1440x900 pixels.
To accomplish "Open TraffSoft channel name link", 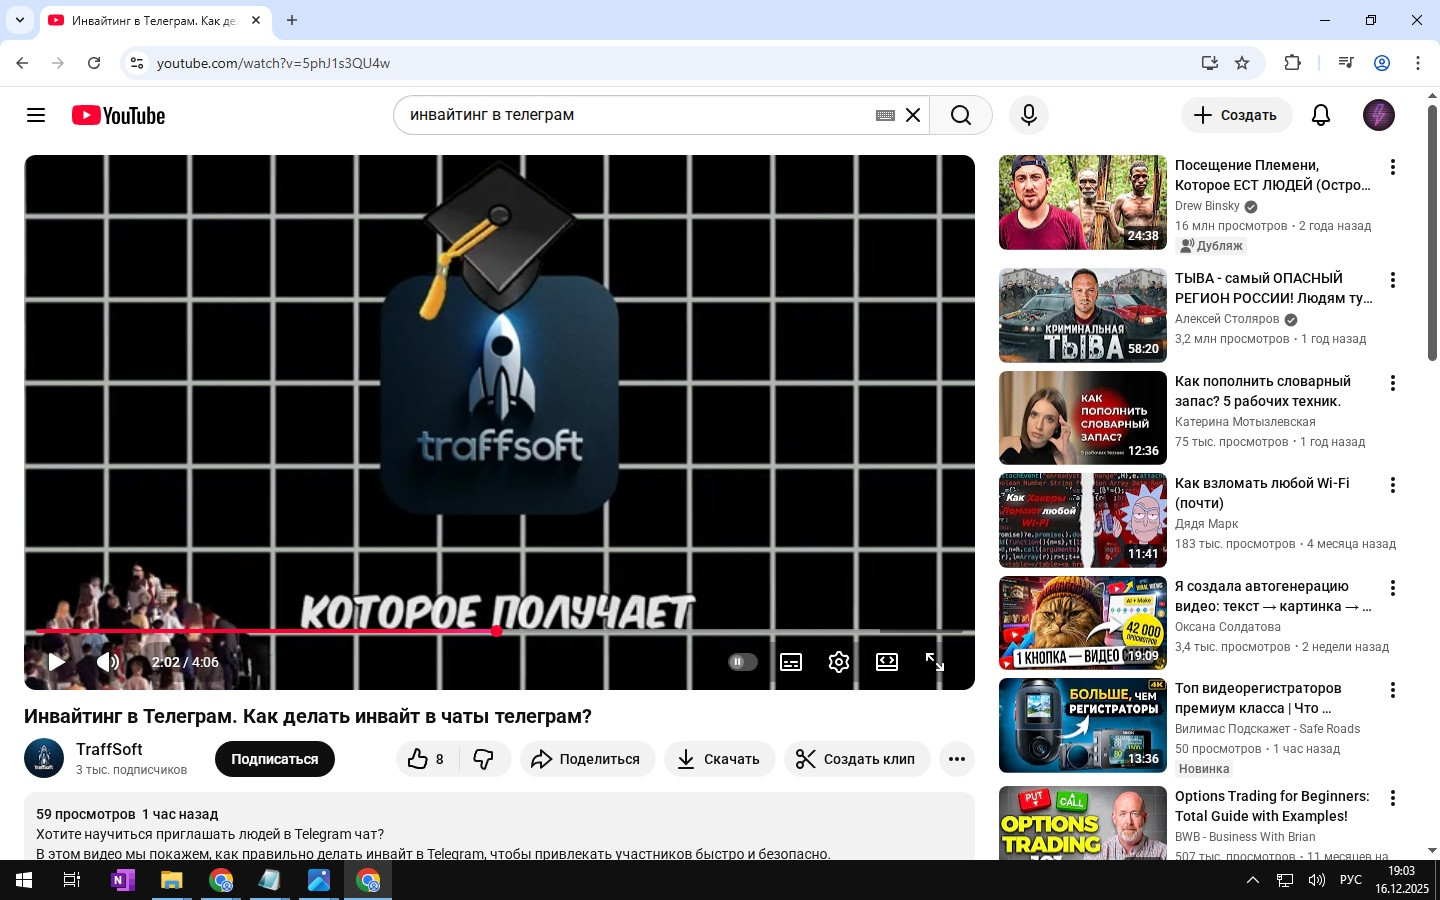I will [x=109, y=749].
